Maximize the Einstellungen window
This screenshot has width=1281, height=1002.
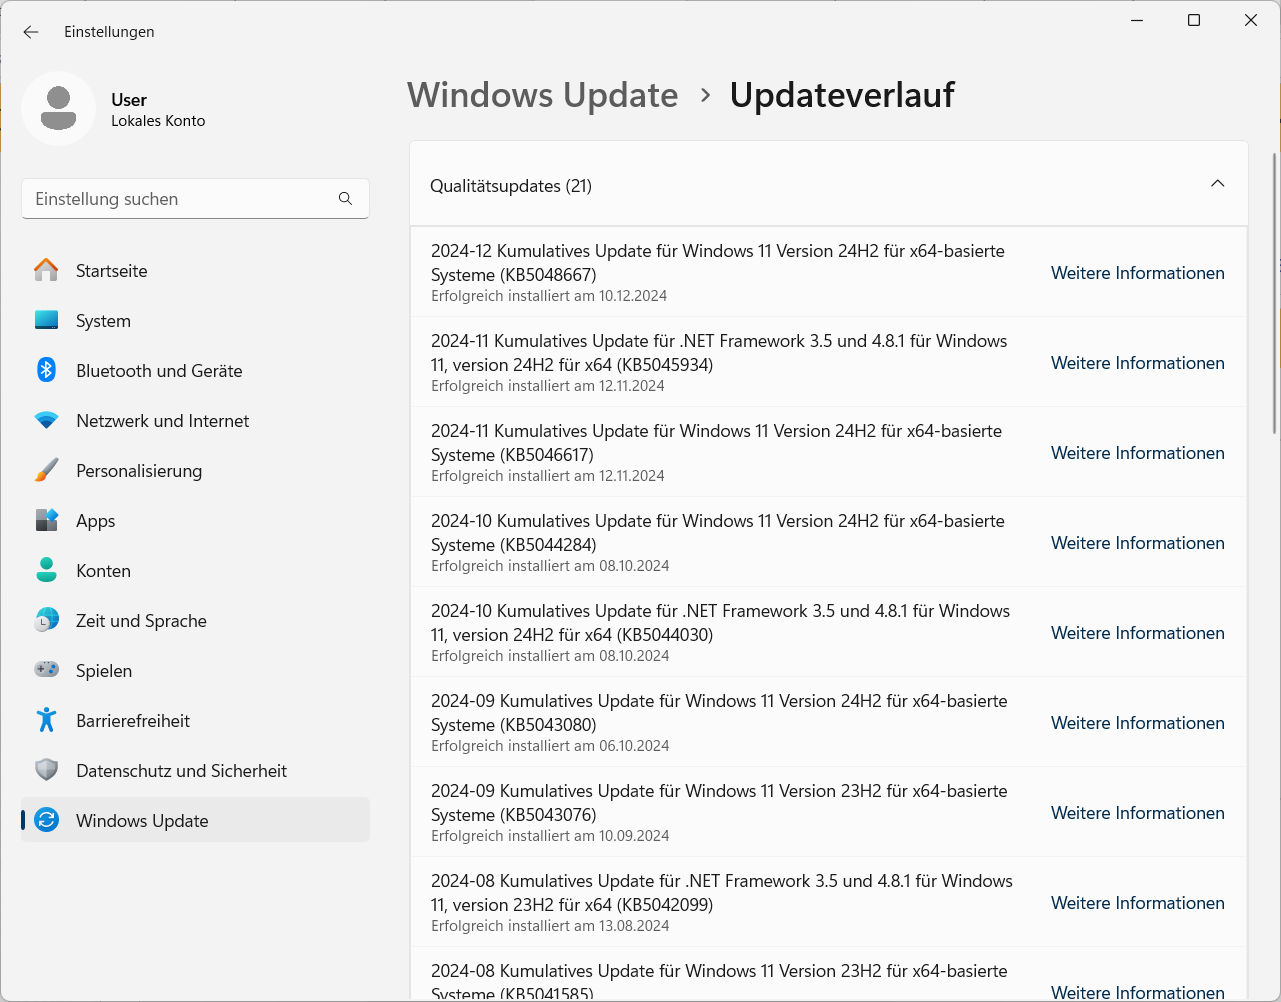click(1194, 20)
